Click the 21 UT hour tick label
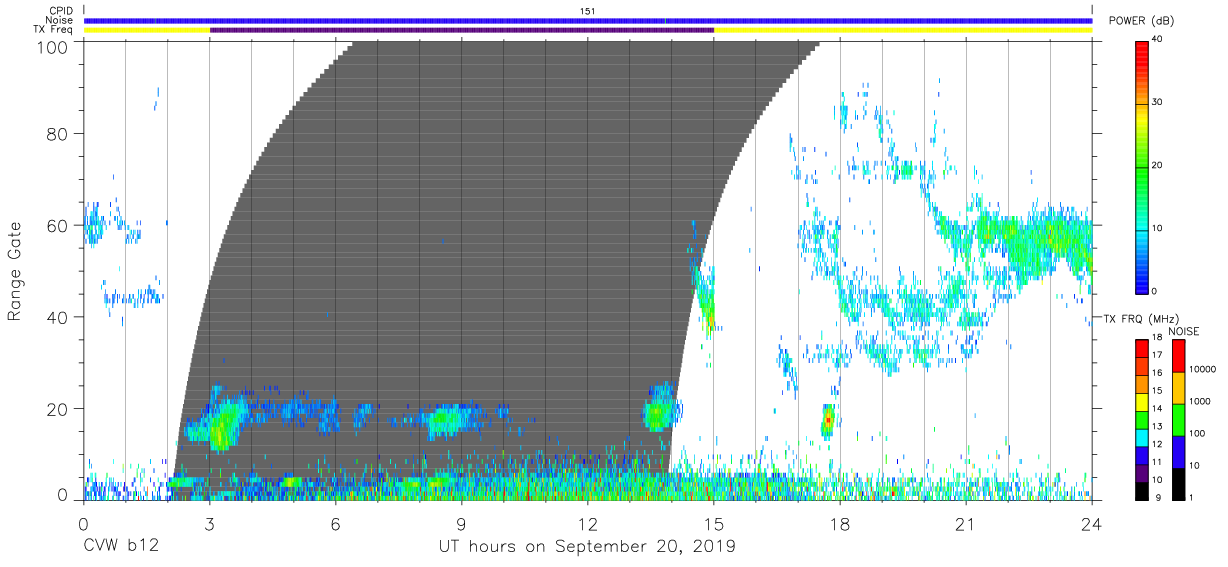The width and height of the screenshot is (1228, 567). pos(966,523)
